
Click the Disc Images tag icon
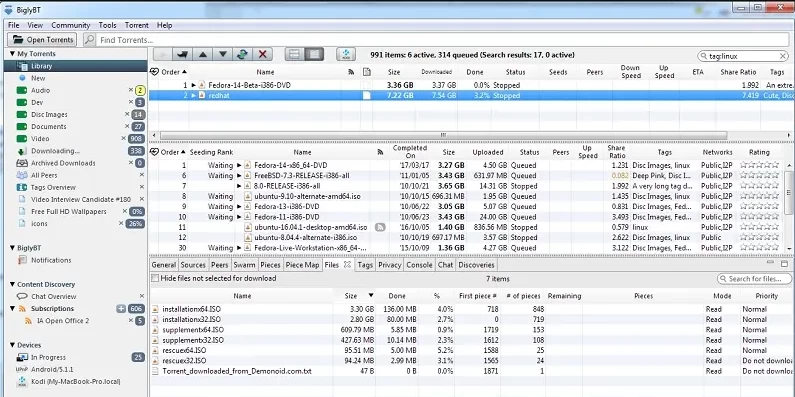[x=21, y=115]
